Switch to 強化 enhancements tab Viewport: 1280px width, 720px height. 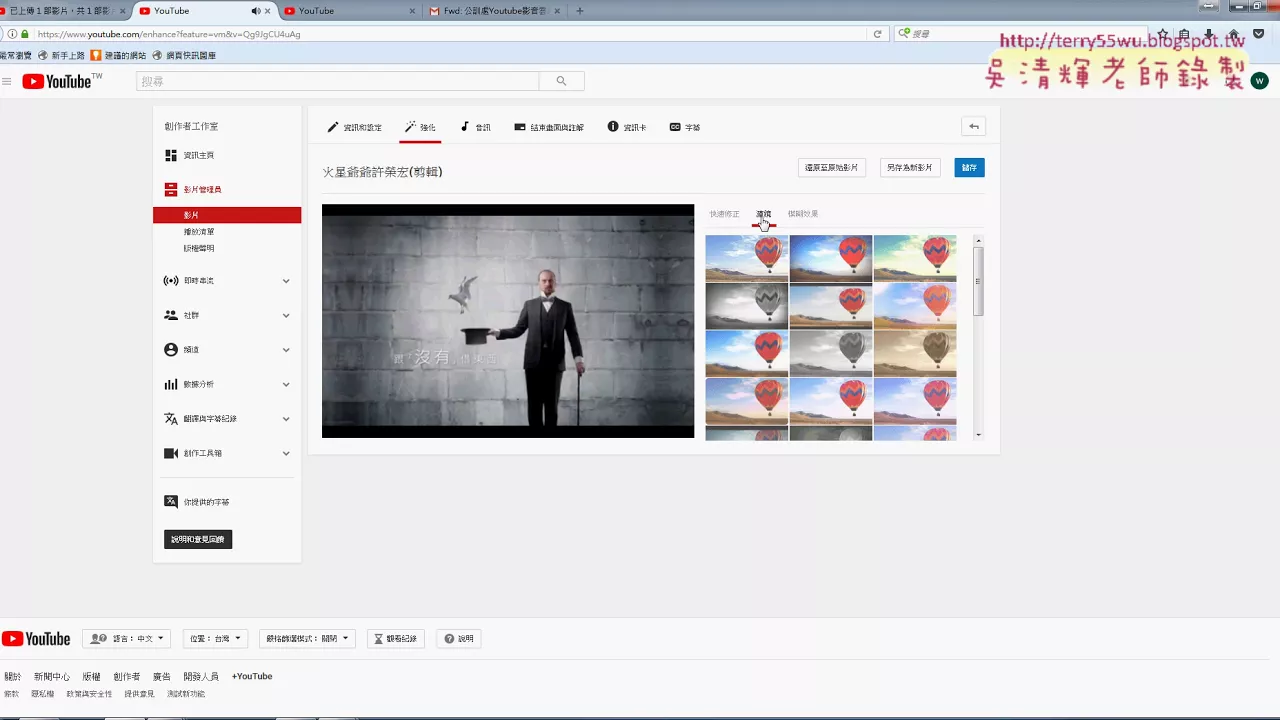click(420, 127)
